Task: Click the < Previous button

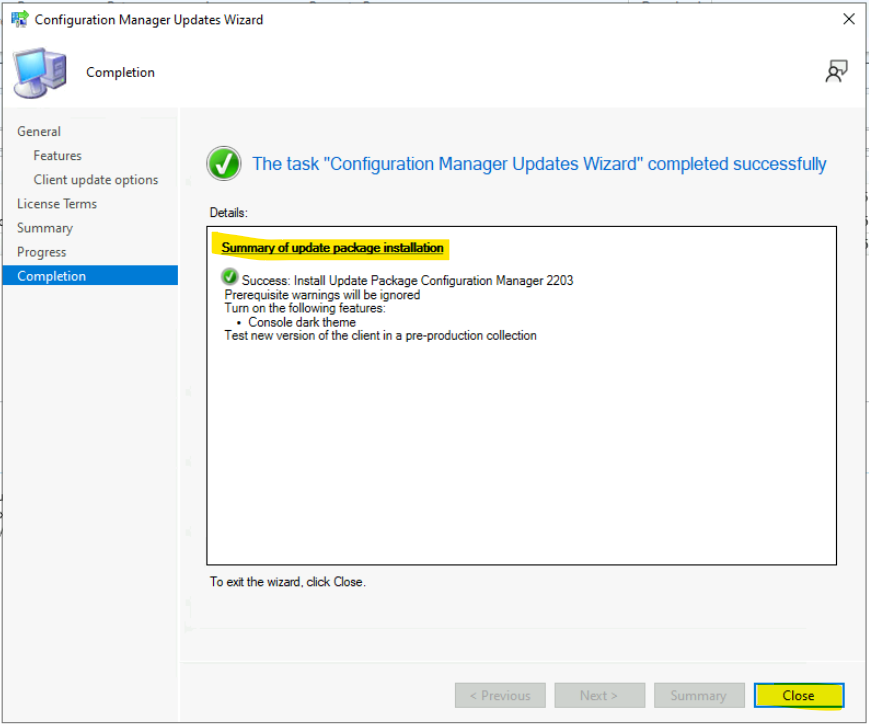Action: point(500,697)
